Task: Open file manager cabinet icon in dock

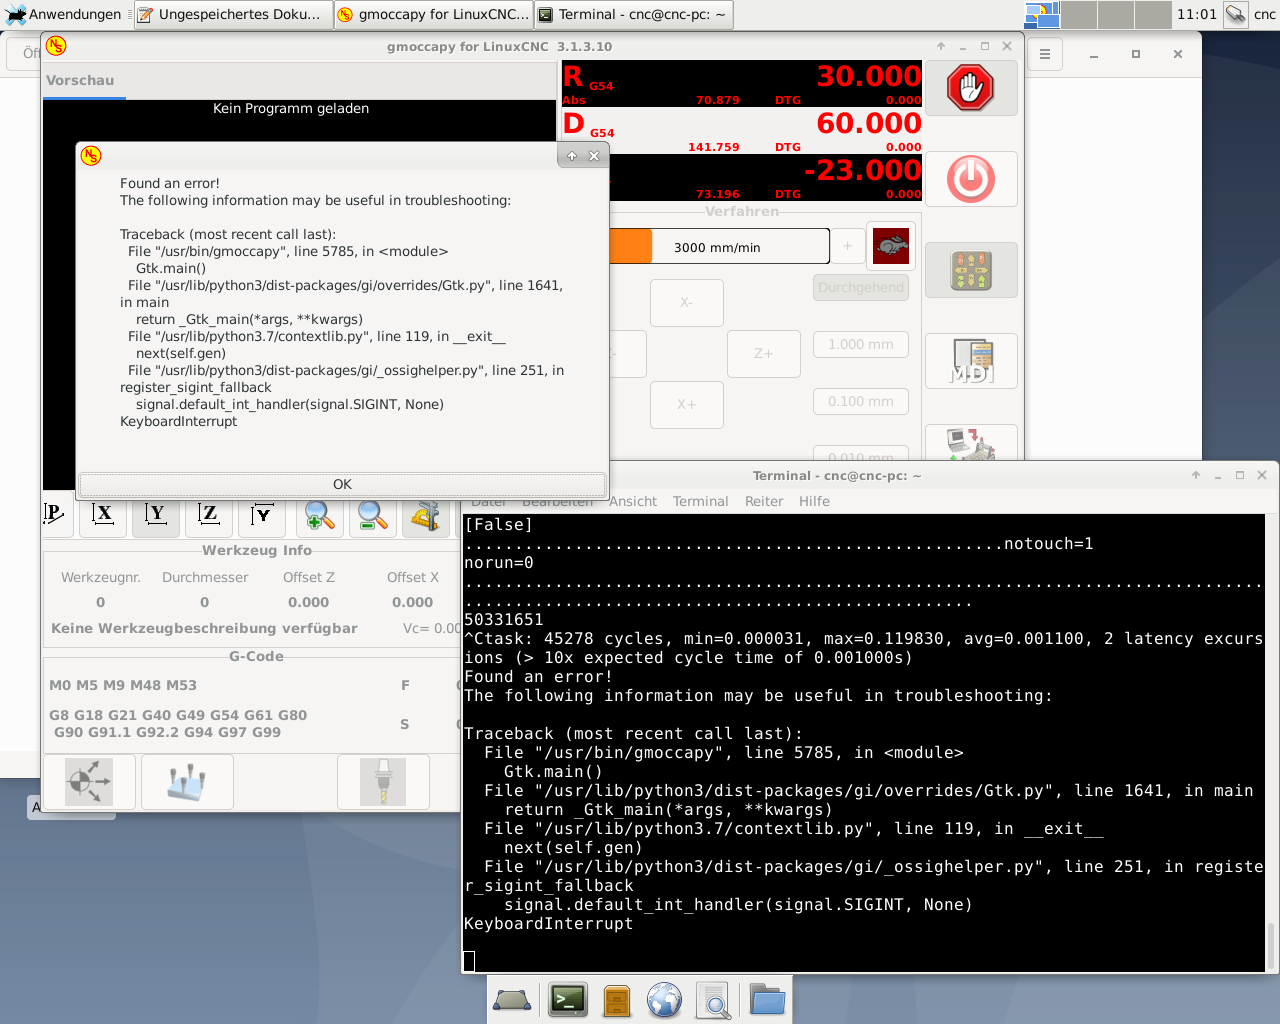Action: pos(617,1000)
